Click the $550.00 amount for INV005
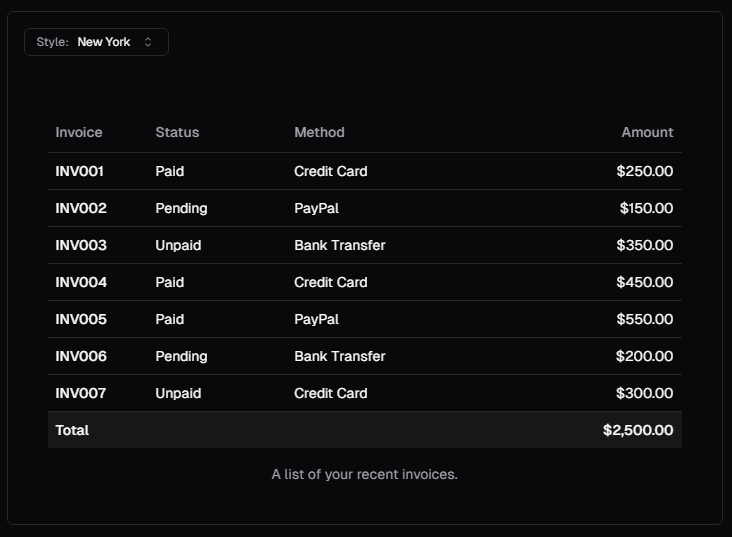Screen dimensions: 732x537 tap(645, 319)
